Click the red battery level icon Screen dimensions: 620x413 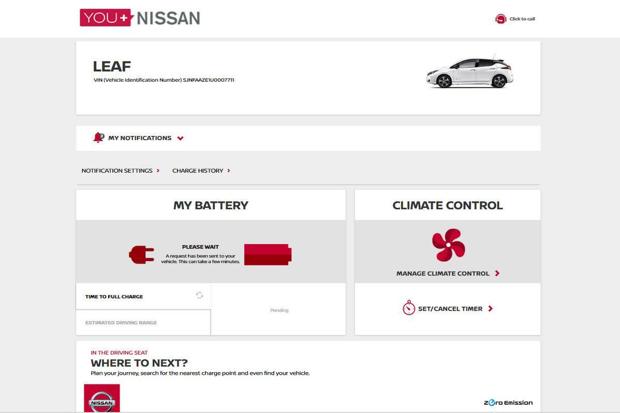(268, 254)
